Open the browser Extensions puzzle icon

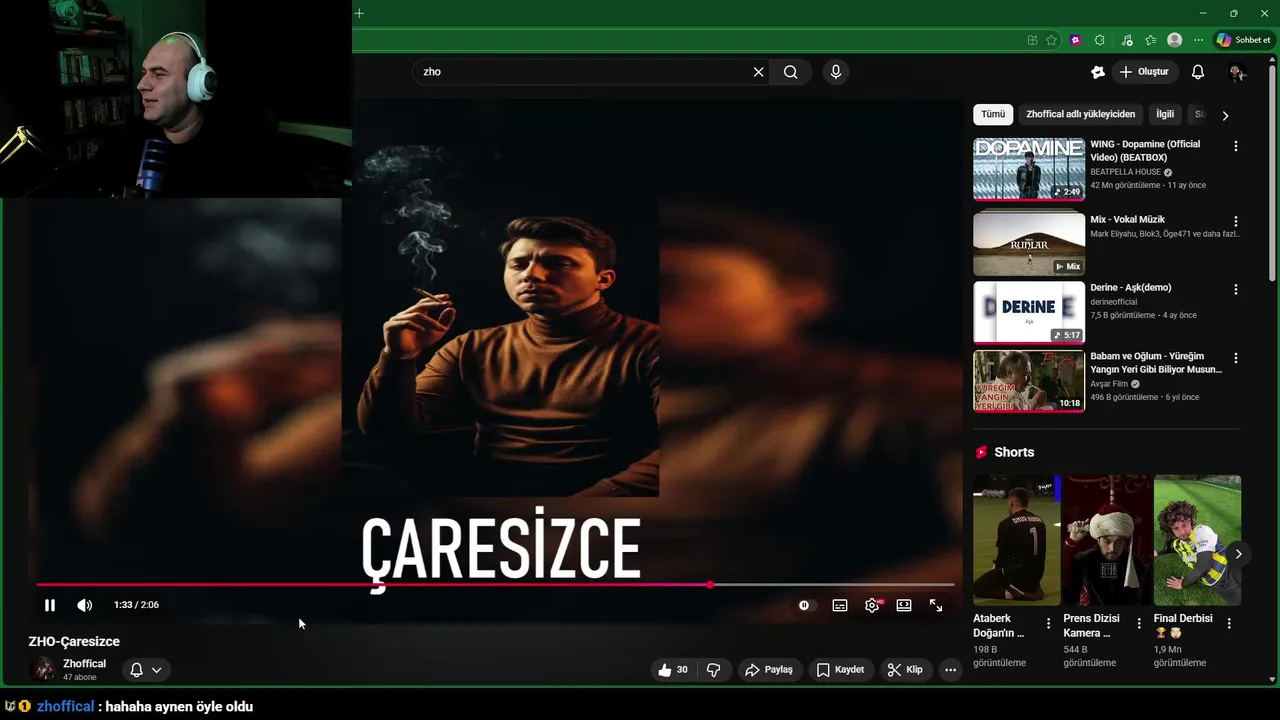pos(1100,40)
